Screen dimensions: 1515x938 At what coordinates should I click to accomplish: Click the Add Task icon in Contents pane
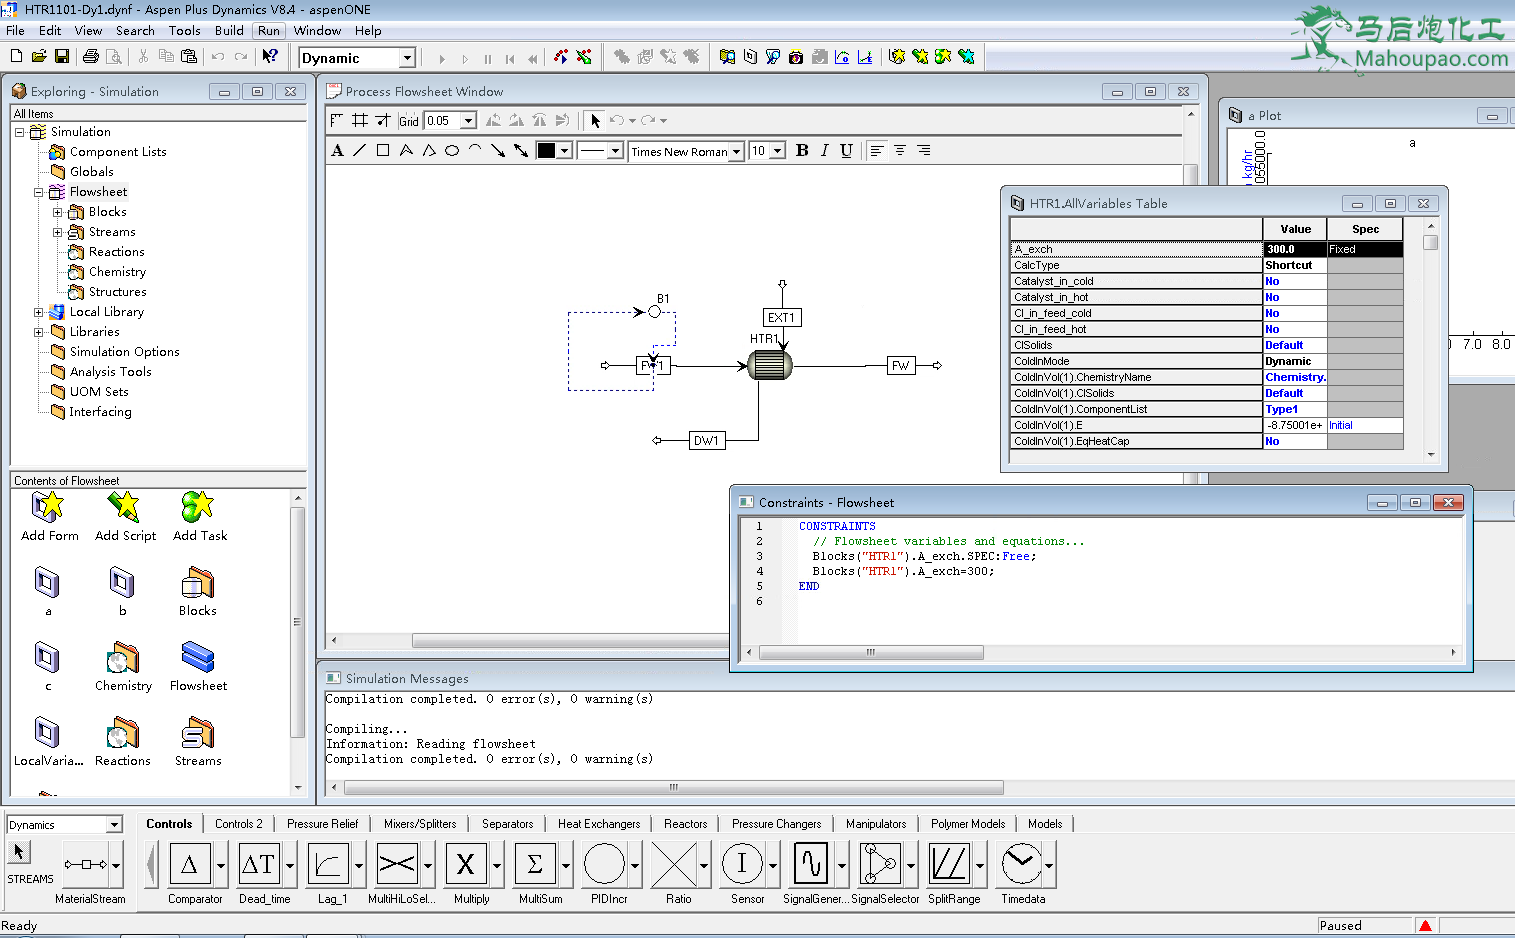point(198,508)
